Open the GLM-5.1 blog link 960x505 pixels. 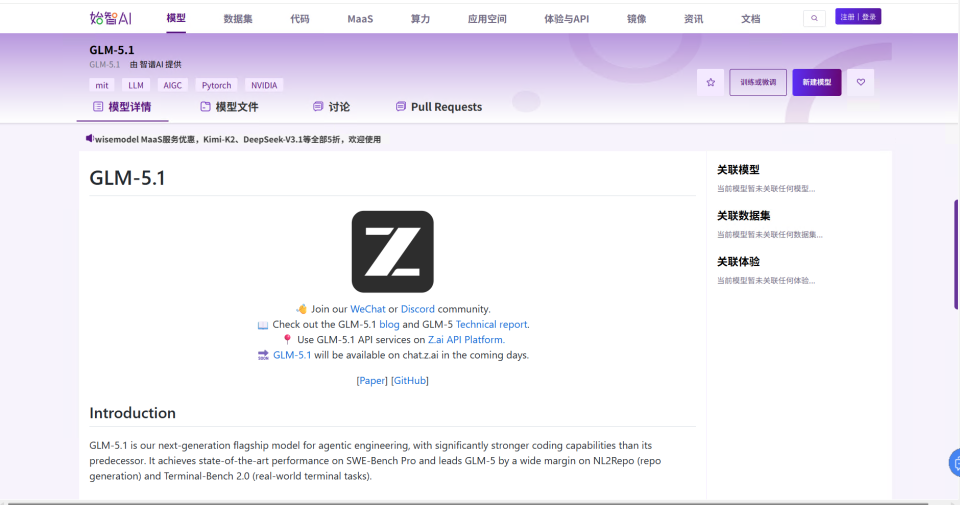[389, 324]
